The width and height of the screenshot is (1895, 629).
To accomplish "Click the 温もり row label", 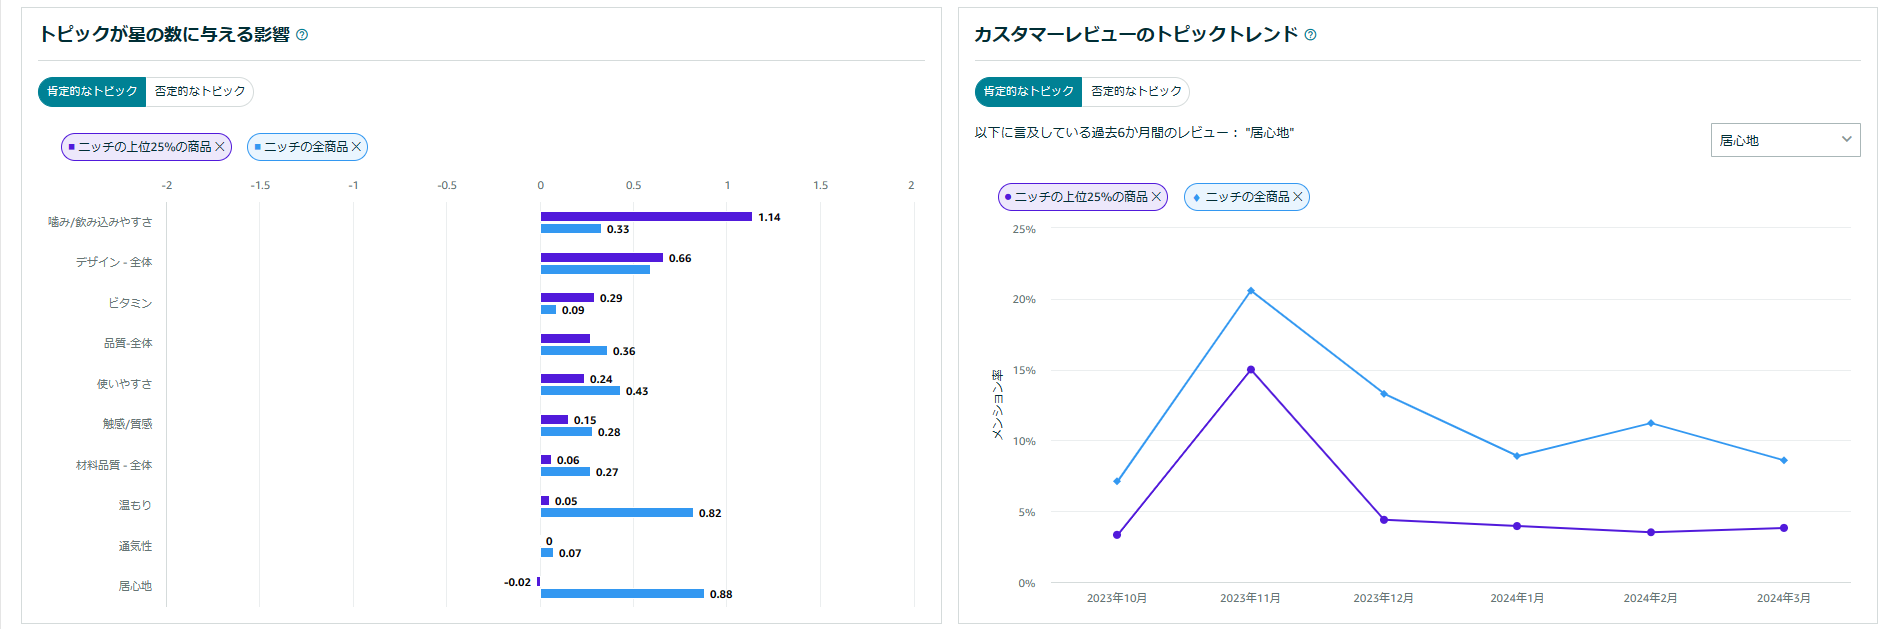I will coord(135,505).
